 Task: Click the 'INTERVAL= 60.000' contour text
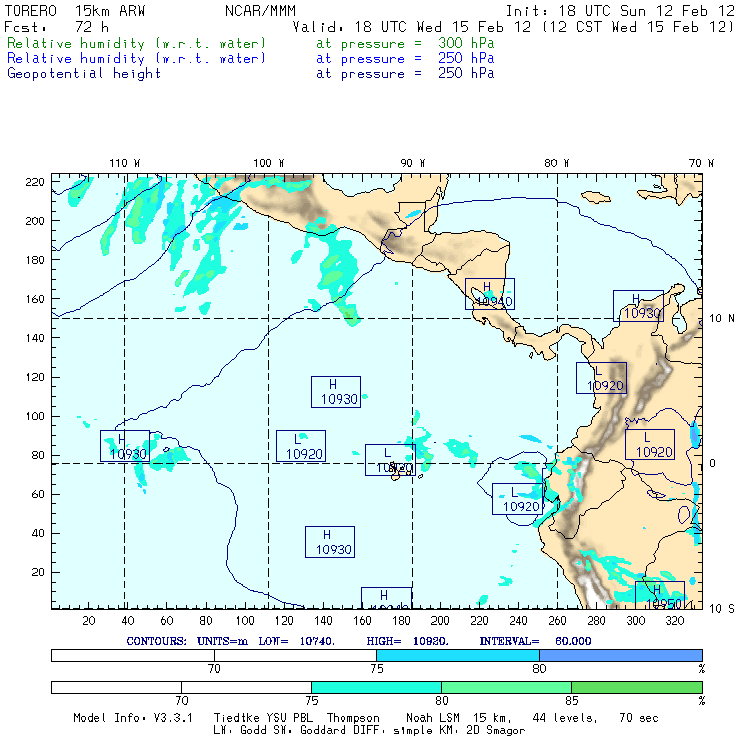(x=536, y=641)
